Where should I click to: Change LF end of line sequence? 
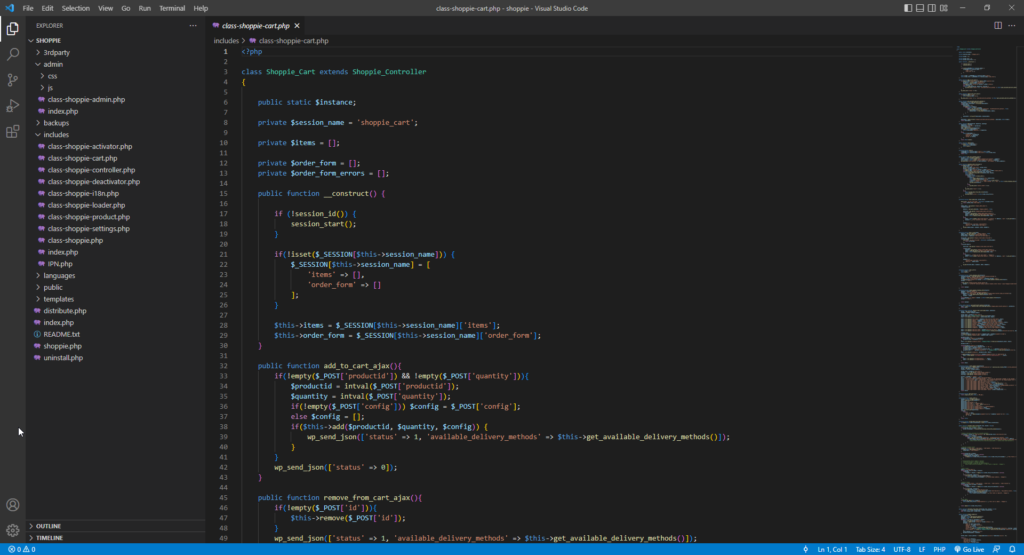(922, 549)
